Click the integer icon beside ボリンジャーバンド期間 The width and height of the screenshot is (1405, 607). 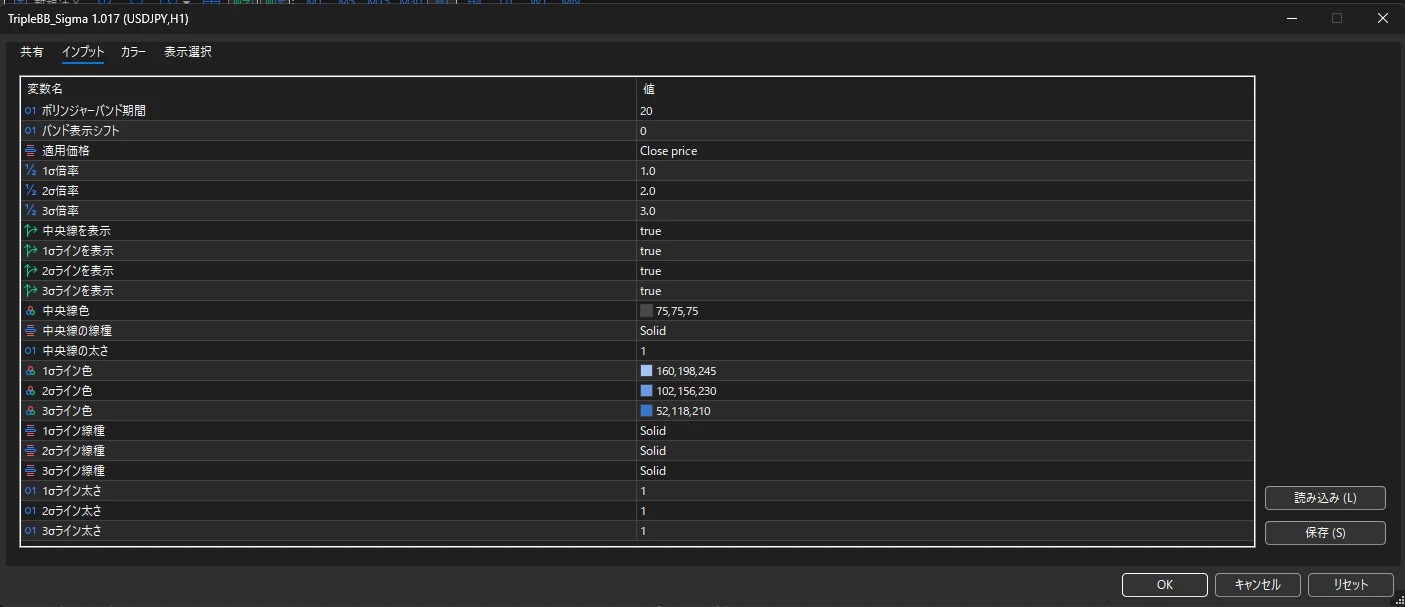[x=30, y=111]
